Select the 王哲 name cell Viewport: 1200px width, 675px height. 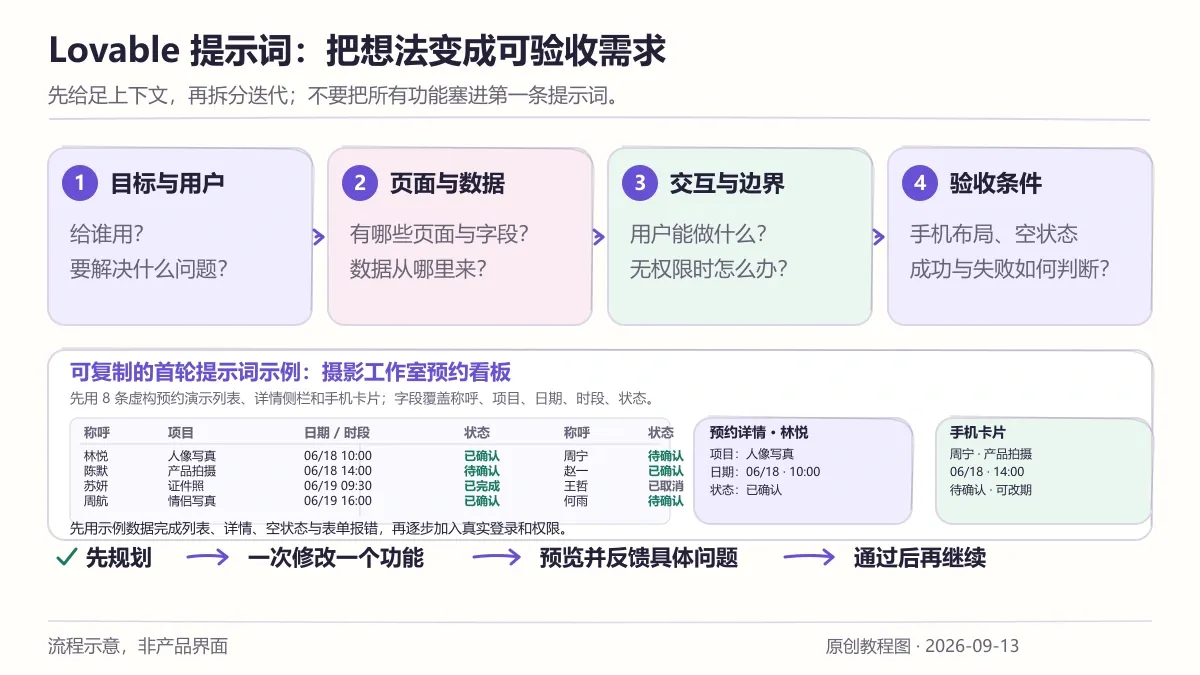(576, 486)
